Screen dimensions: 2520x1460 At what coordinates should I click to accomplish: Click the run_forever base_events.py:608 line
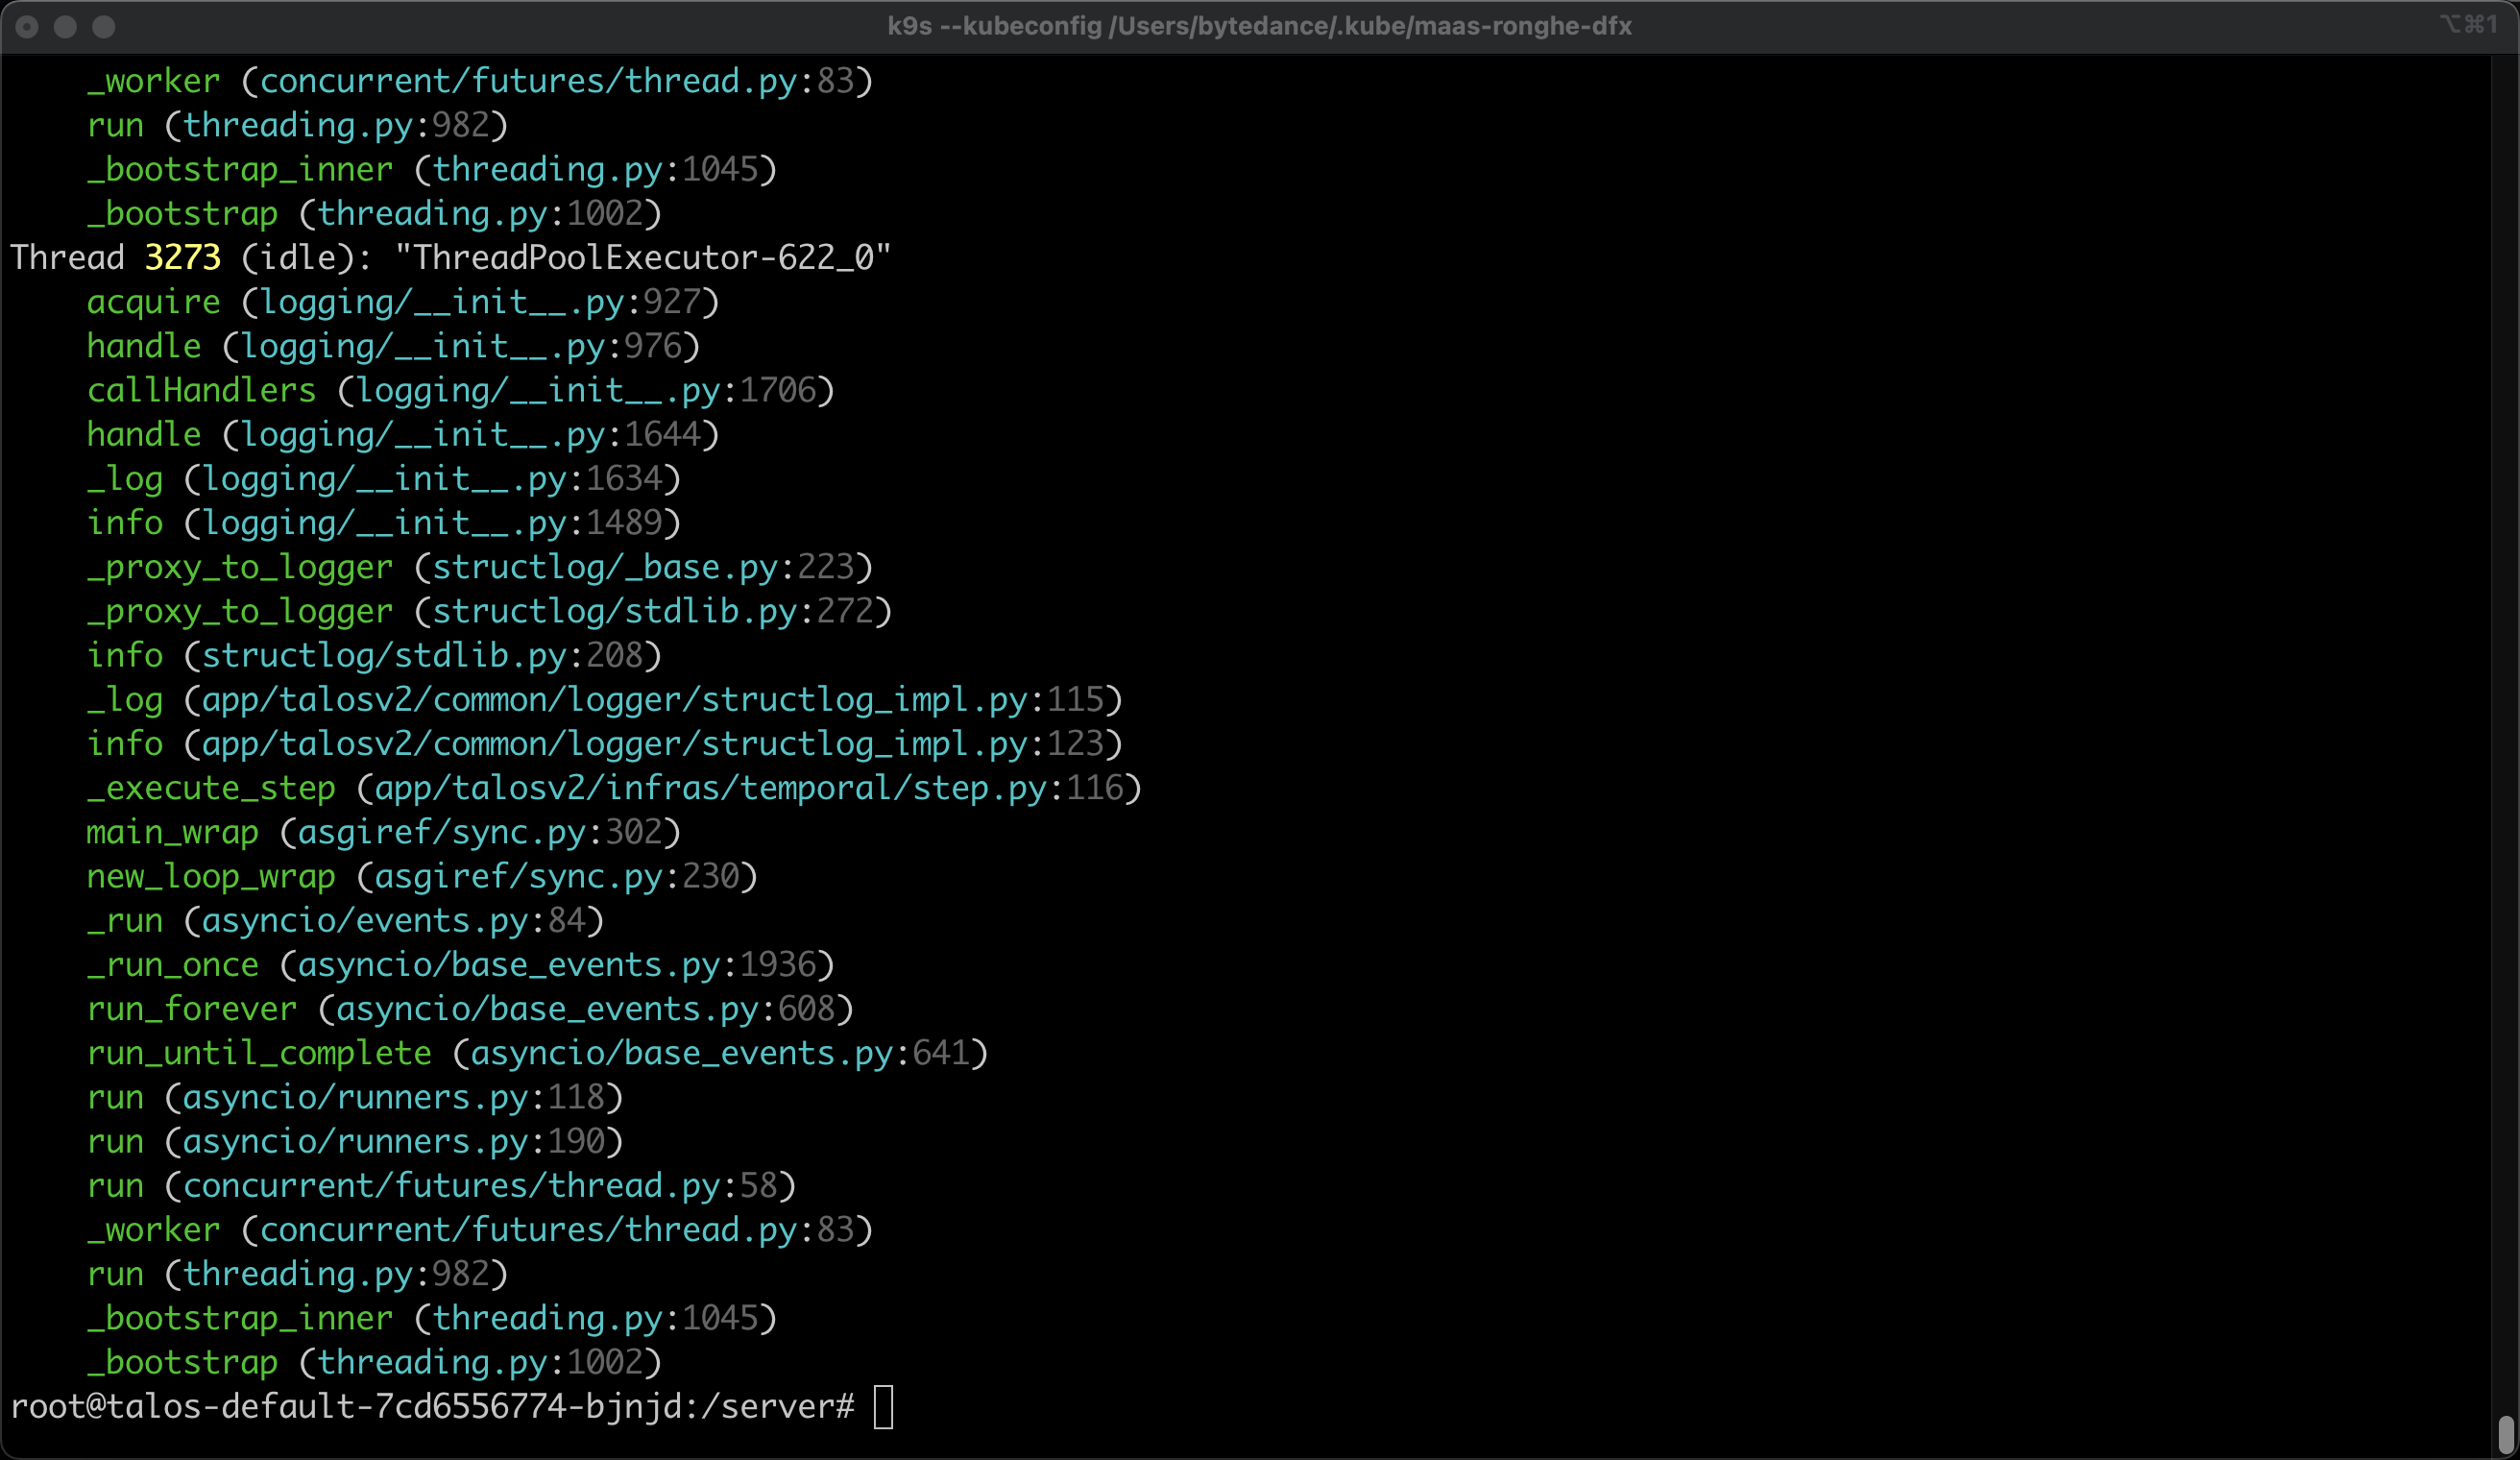pyautogui.click(x=470, y=1009)
